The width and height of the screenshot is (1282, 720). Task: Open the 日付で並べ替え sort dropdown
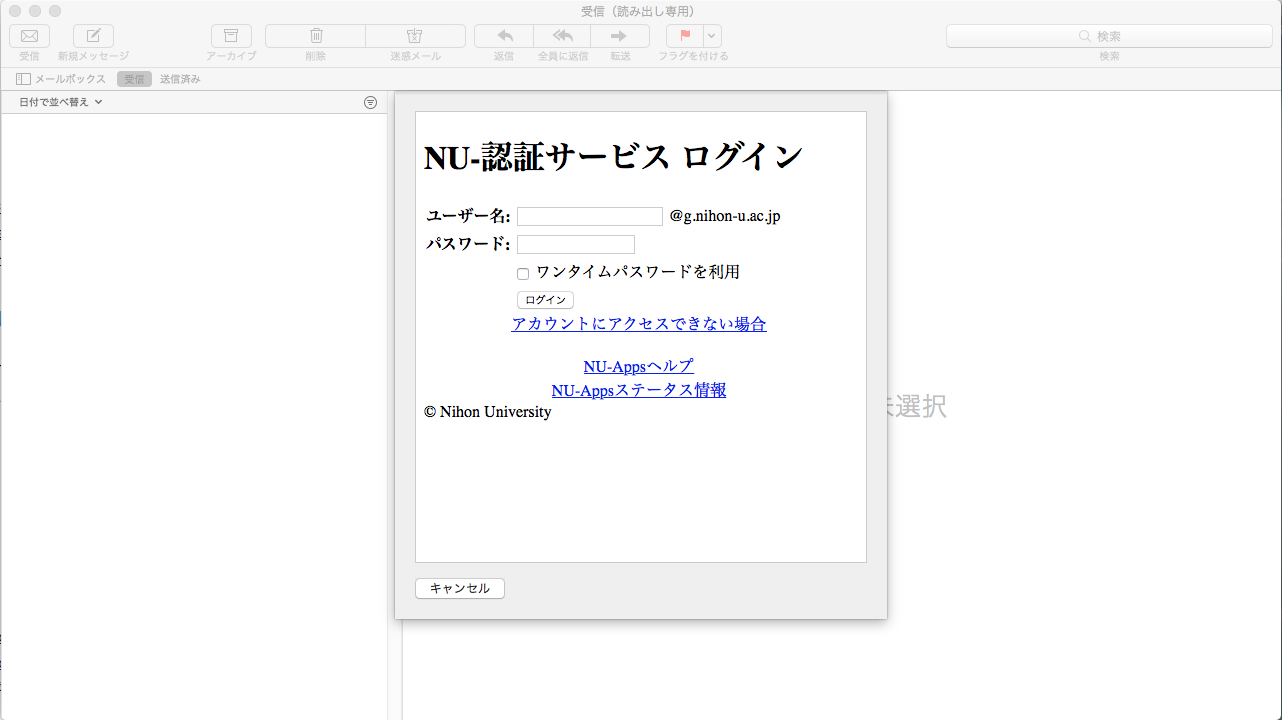tap(61, 102)
